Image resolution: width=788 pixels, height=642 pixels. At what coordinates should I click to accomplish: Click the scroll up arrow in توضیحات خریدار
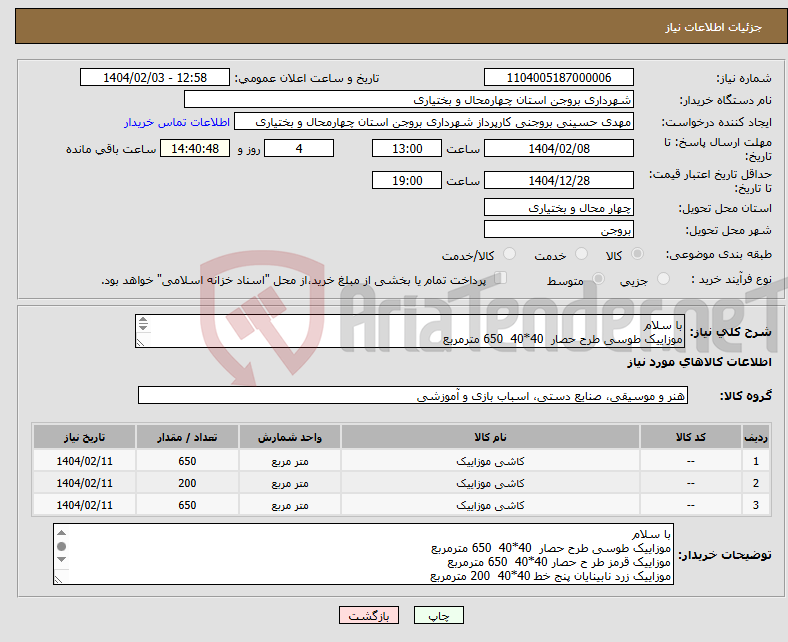[61, 533]
